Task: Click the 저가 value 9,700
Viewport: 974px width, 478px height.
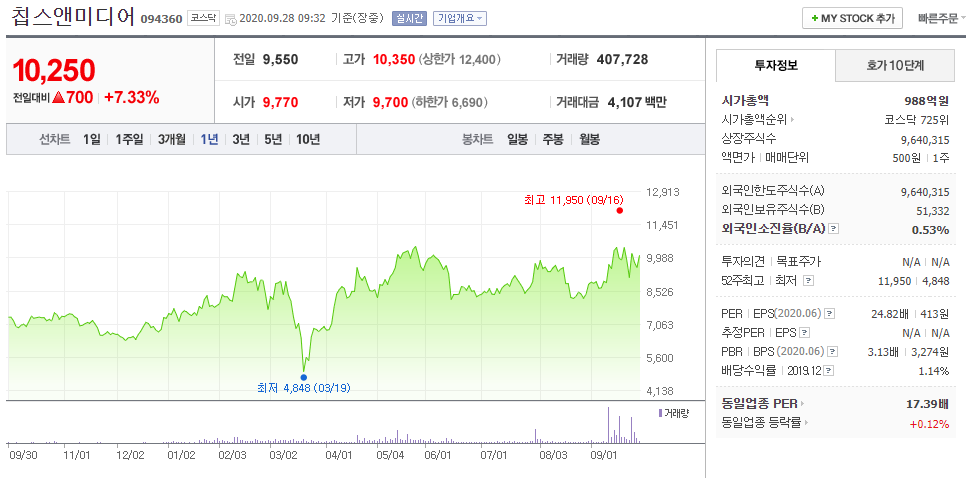Action: pyautogui.click(x=391, y=102)
